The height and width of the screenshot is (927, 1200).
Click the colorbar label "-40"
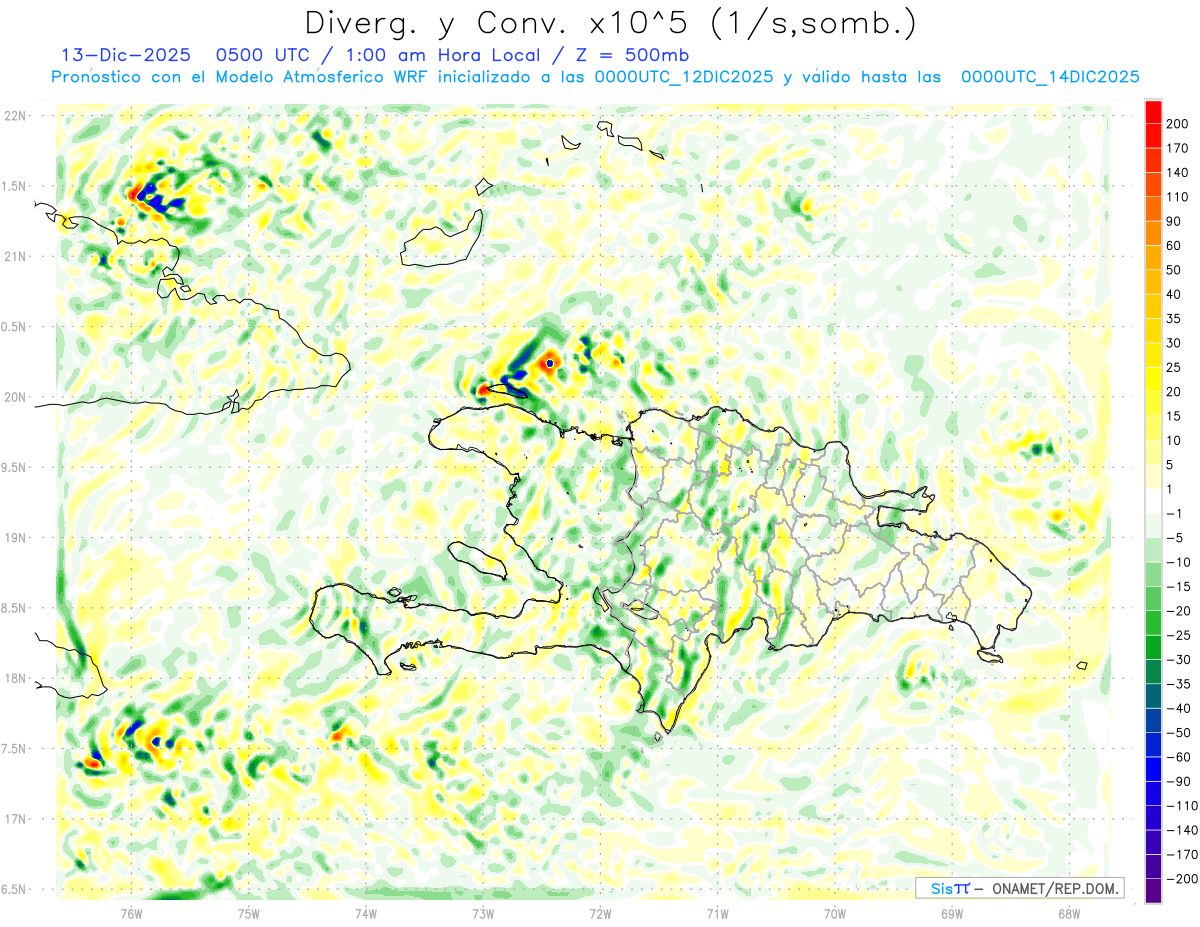[x=1178, y=708]
